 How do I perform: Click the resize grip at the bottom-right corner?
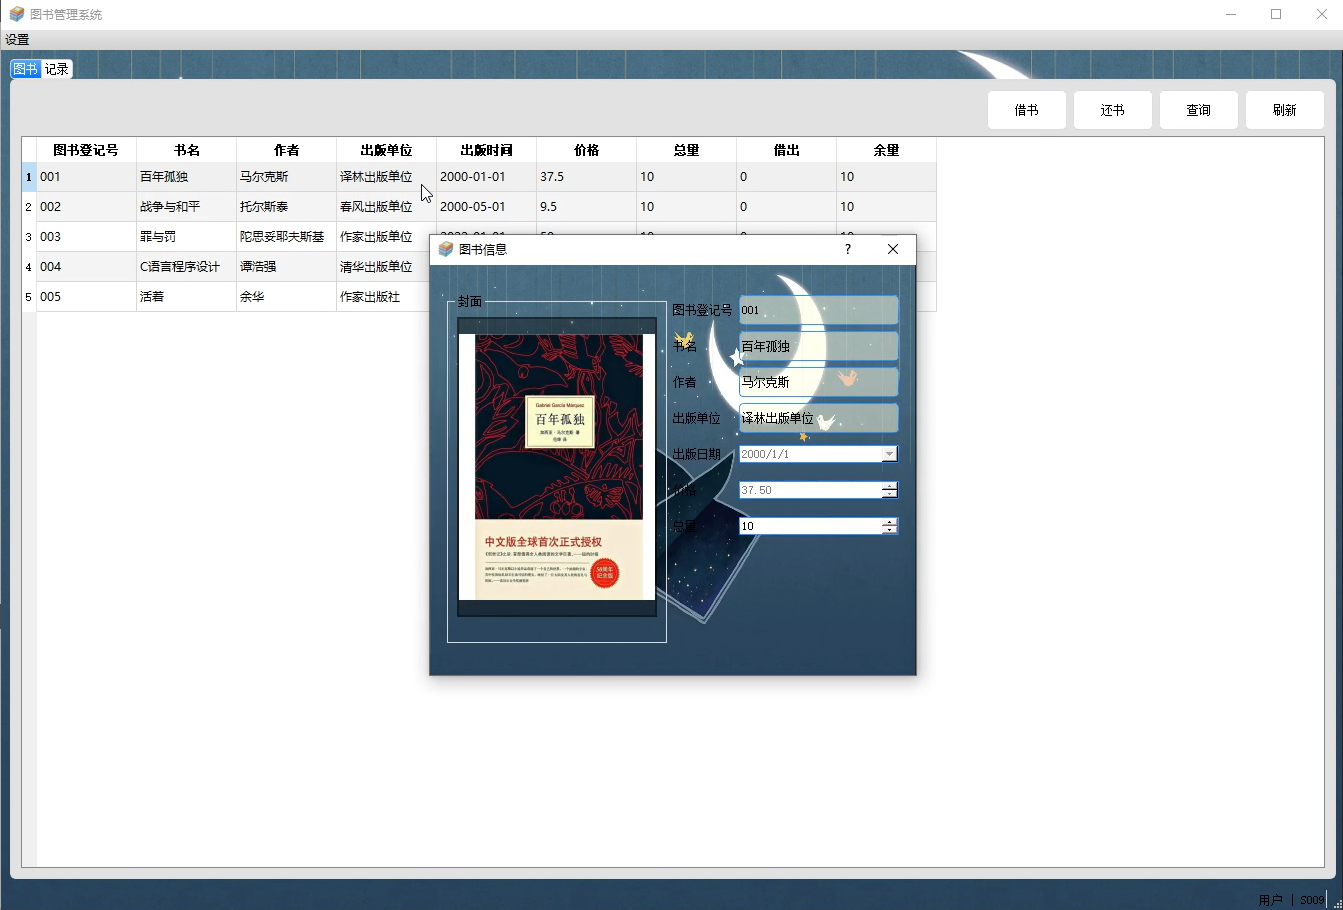coord(1336,903)
